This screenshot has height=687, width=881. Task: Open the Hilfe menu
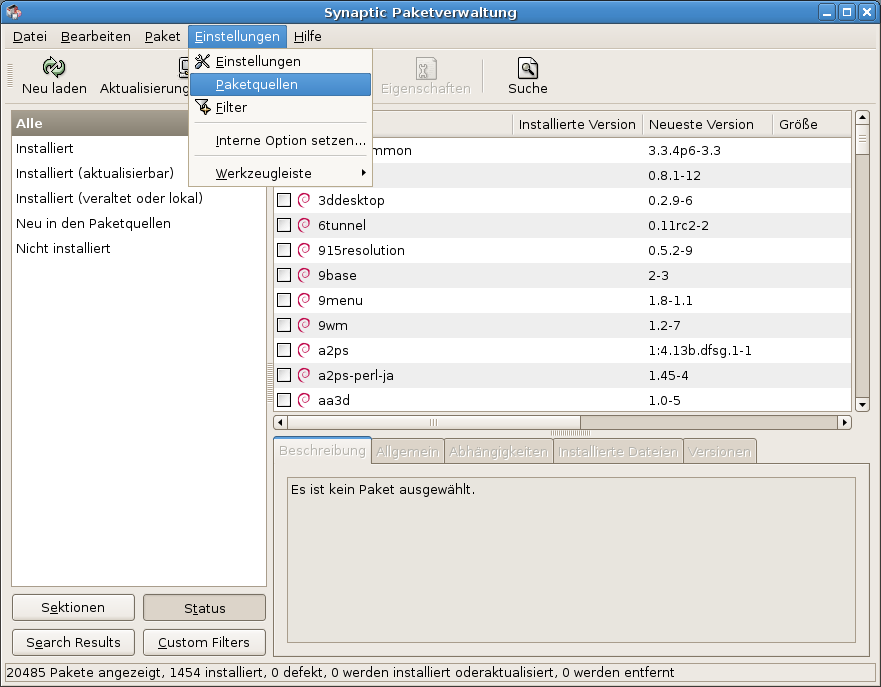pyautogui.click(x=307, y=37)
